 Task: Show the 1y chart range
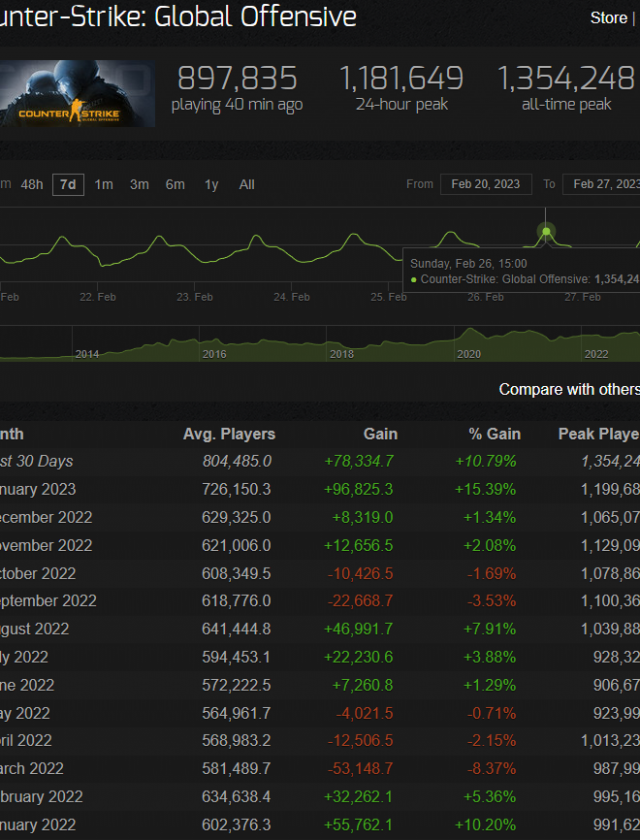pos(211,184)
